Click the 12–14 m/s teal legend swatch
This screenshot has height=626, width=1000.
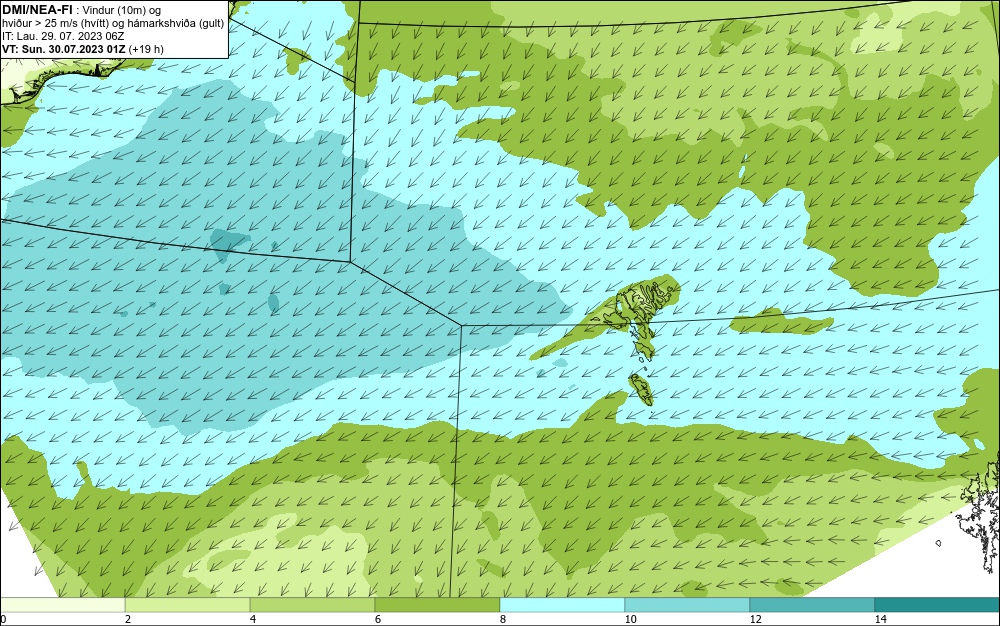coord(812,605)
